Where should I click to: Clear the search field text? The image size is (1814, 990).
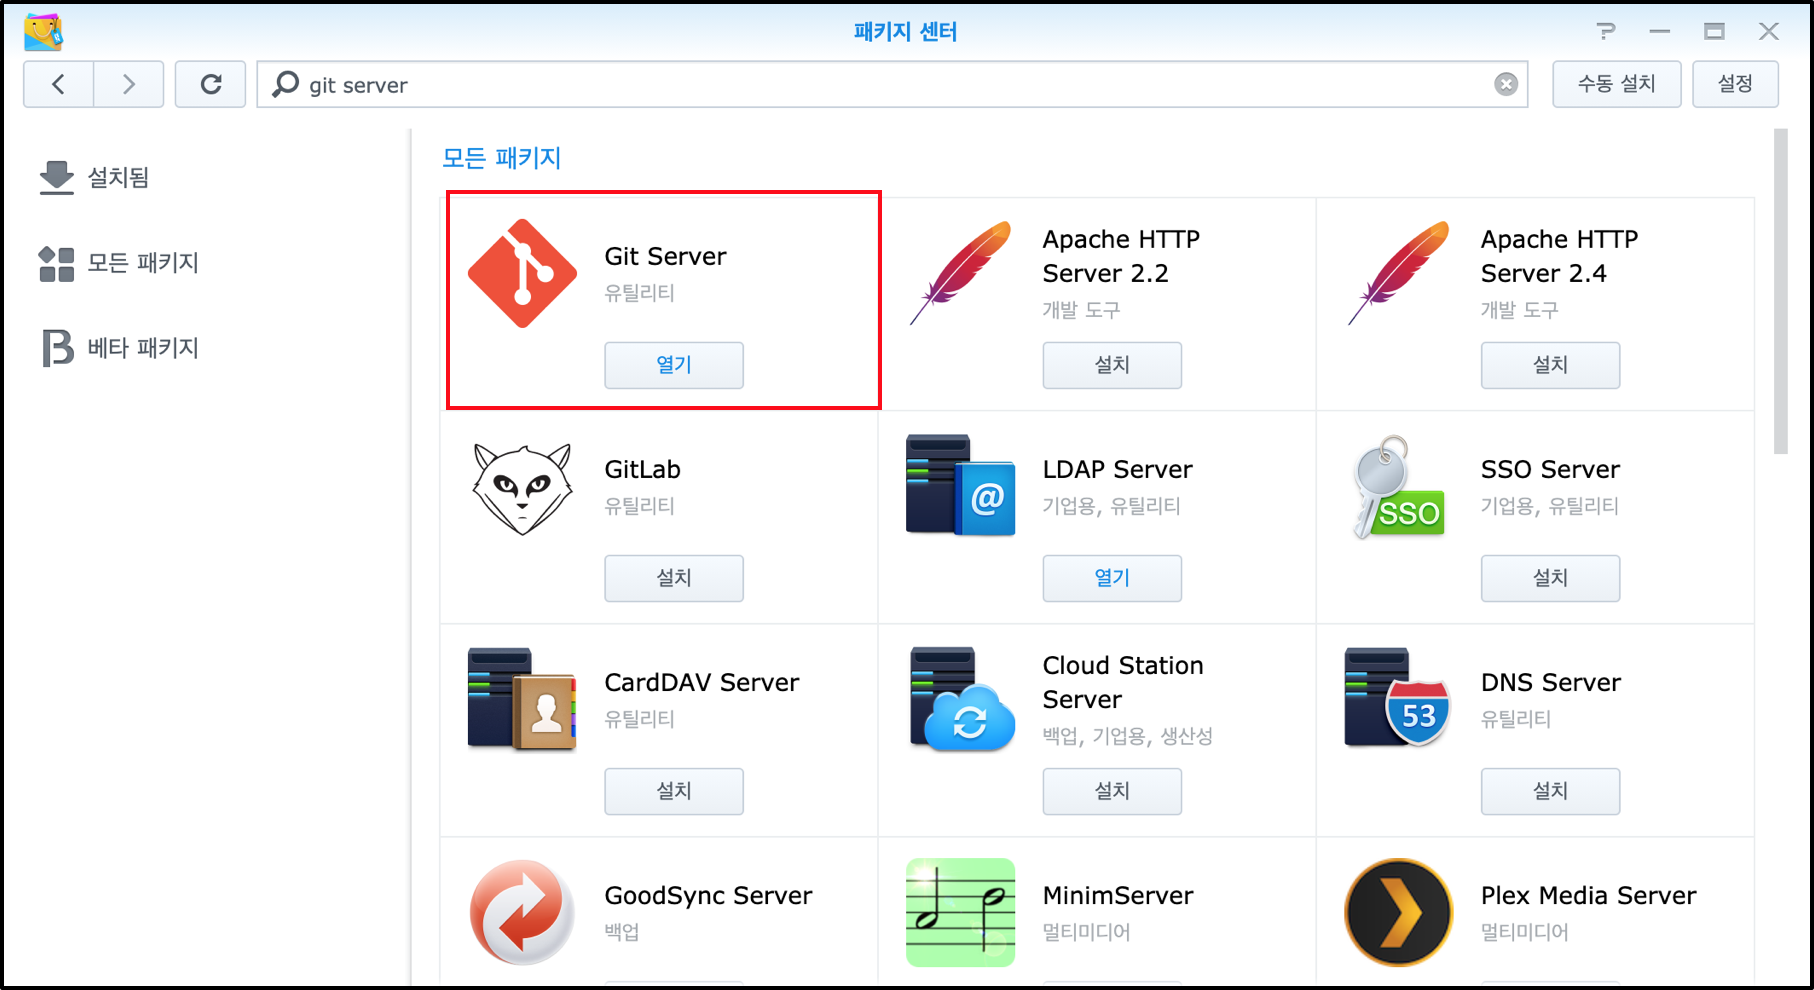(x=1506, y=84)
